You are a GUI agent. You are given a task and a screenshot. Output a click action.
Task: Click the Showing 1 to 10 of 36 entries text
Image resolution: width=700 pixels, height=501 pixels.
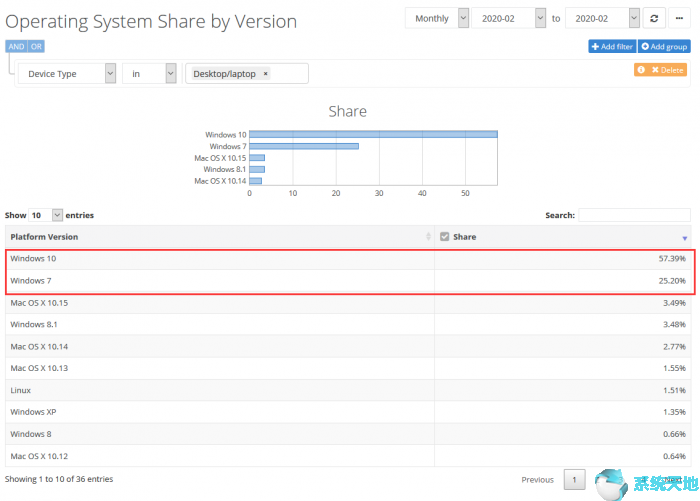[x=59, y=479]
